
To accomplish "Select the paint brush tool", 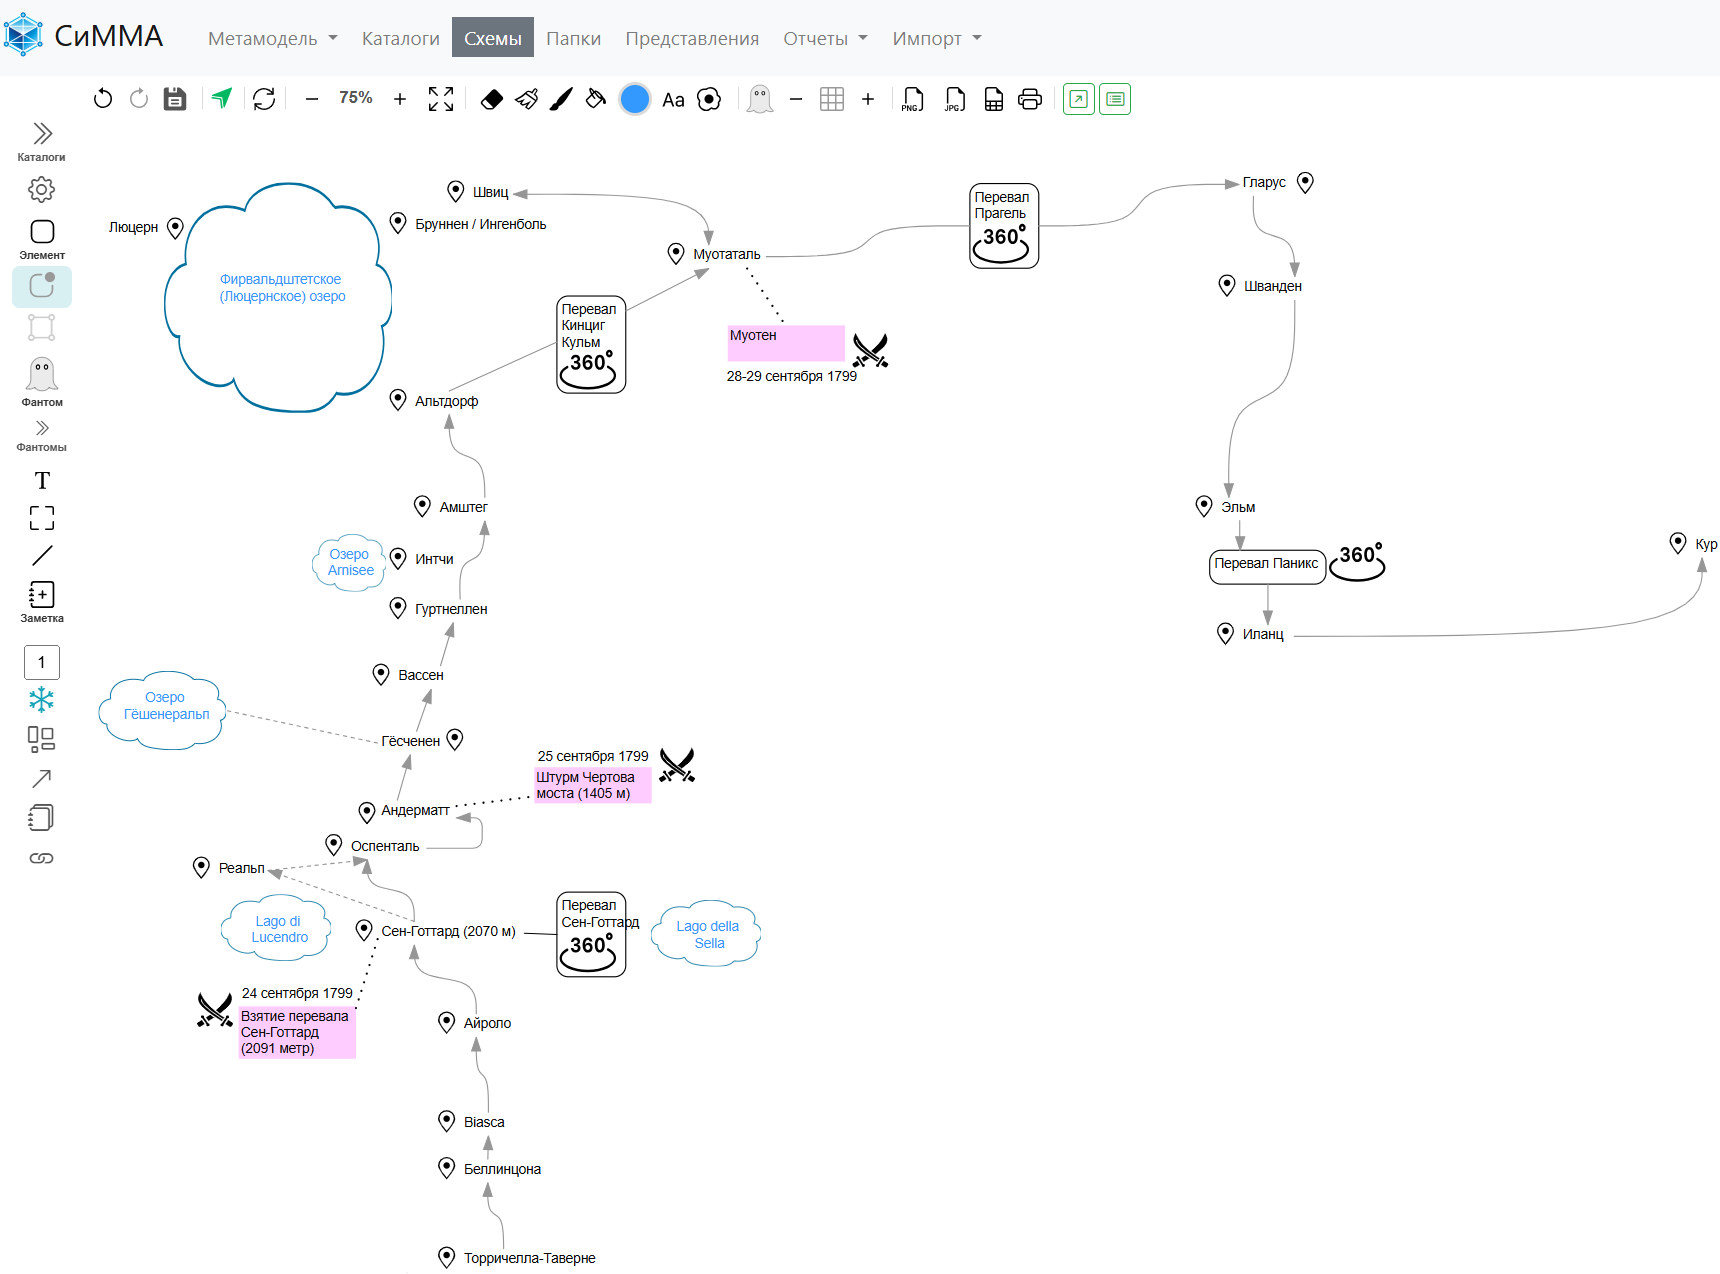I will click(x=562, y=99).
